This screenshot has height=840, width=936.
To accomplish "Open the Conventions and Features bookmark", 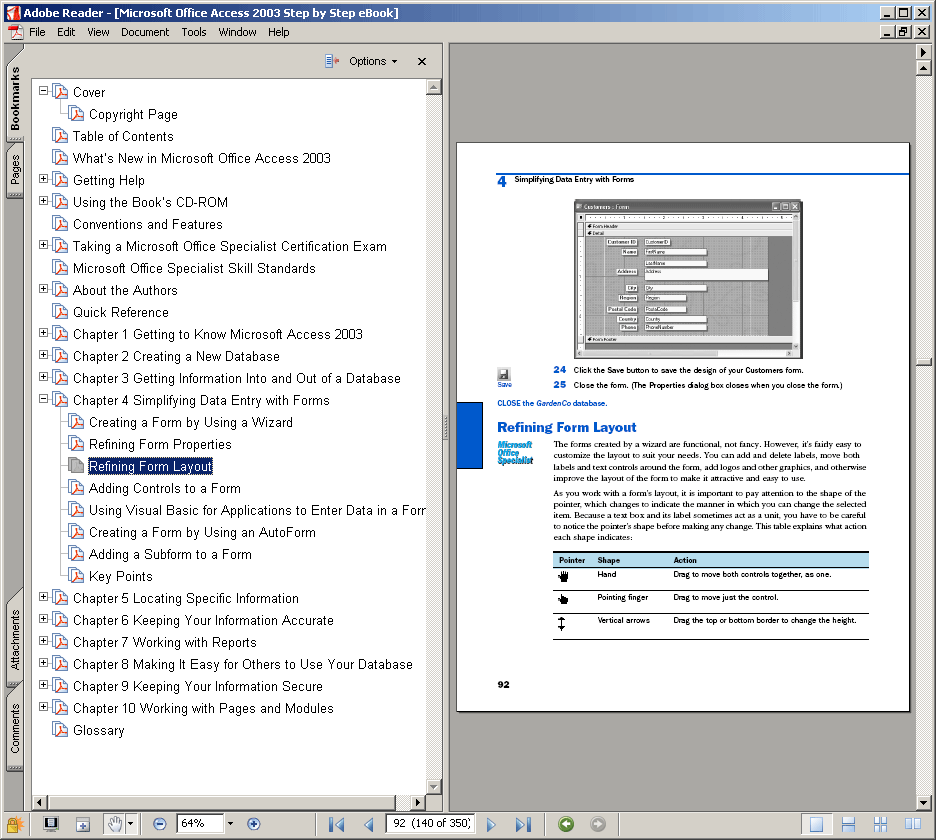I will [147, 224].
